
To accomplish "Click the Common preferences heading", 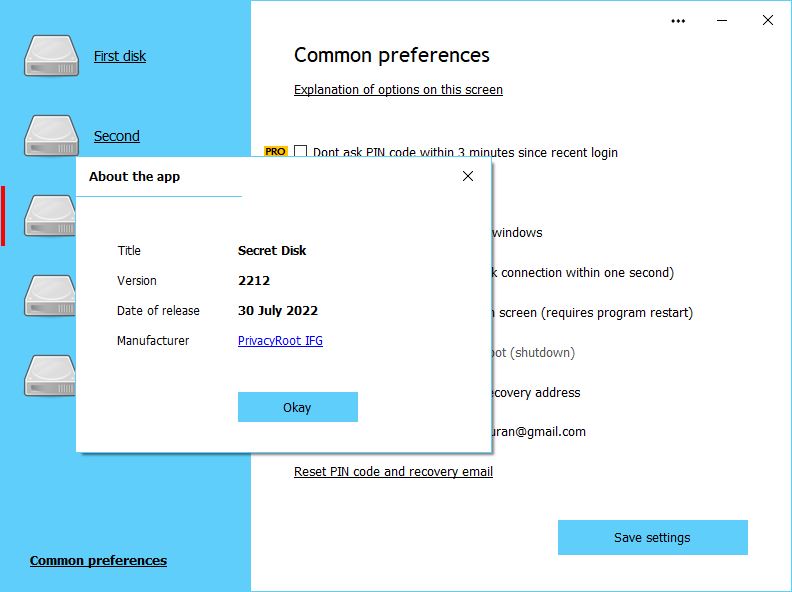I will point(392,55).
